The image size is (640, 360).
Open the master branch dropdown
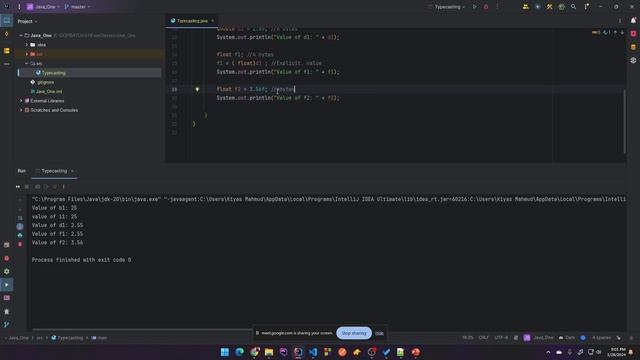tap(77, 7)
